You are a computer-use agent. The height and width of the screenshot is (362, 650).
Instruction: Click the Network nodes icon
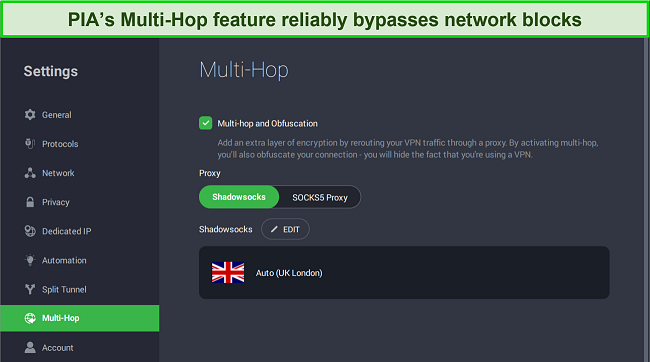point(30,173)
